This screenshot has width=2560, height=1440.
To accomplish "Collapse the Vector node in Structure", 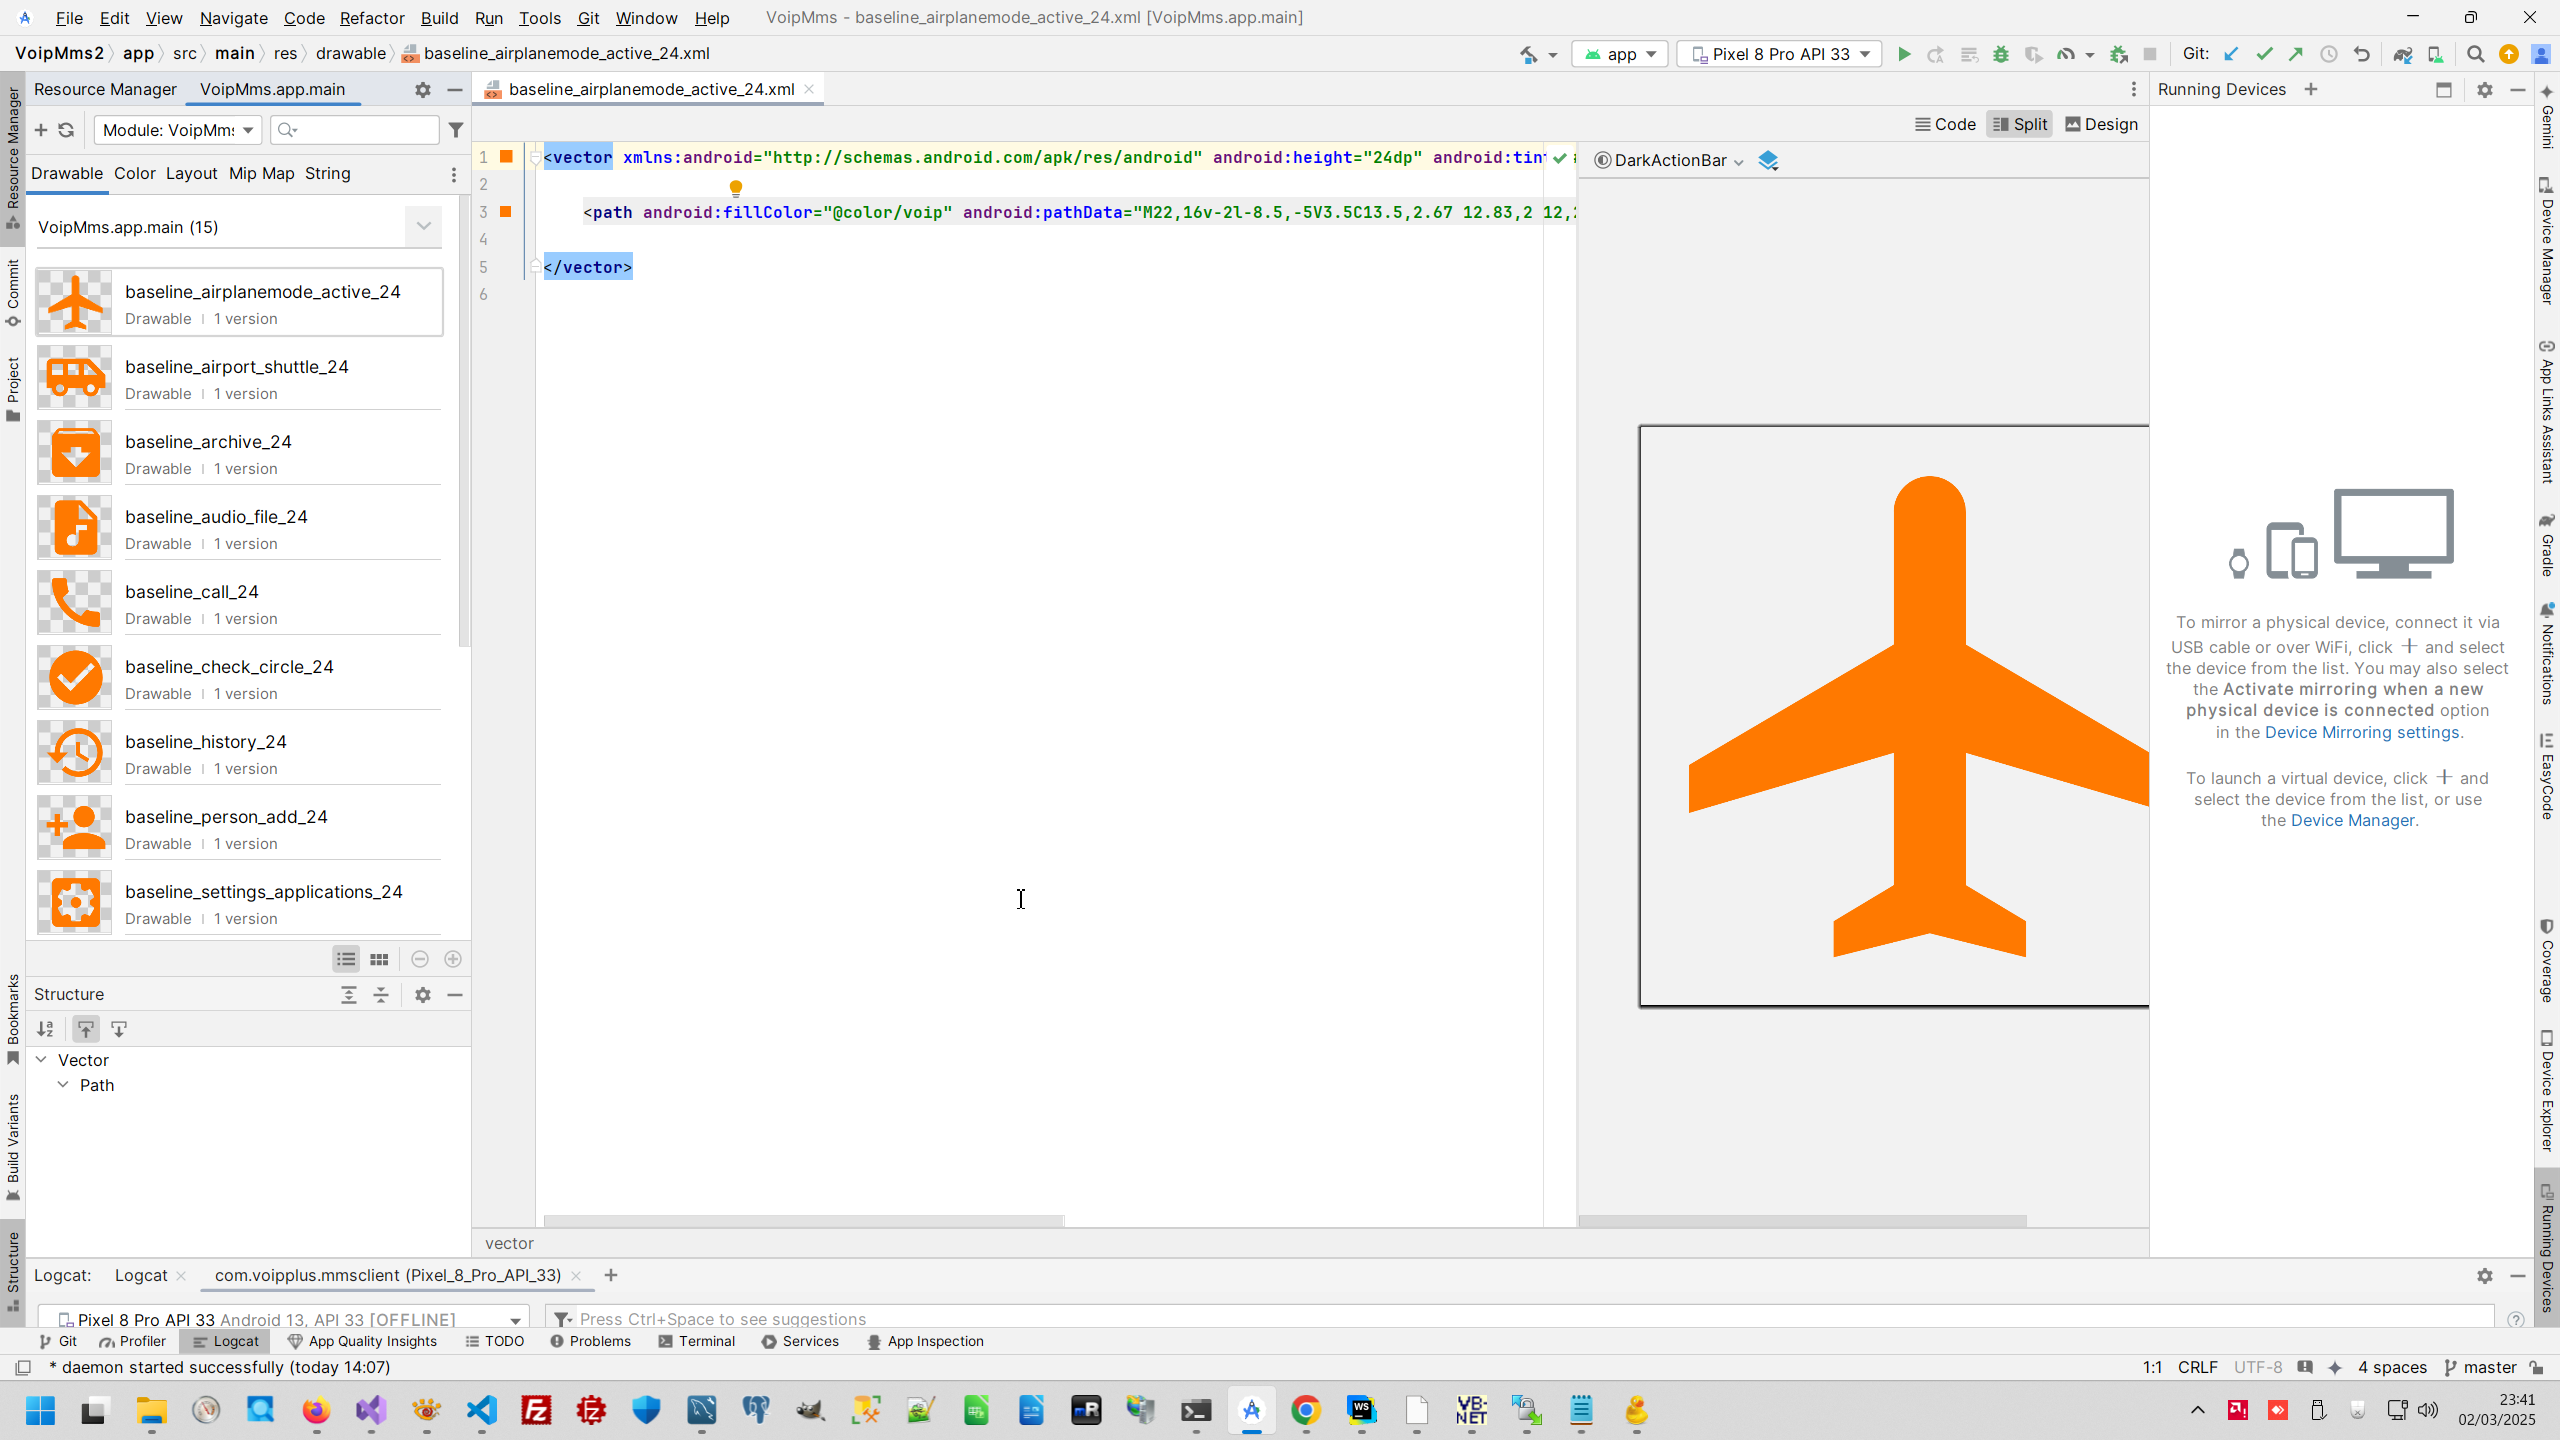I will (x=41, y=1059).
